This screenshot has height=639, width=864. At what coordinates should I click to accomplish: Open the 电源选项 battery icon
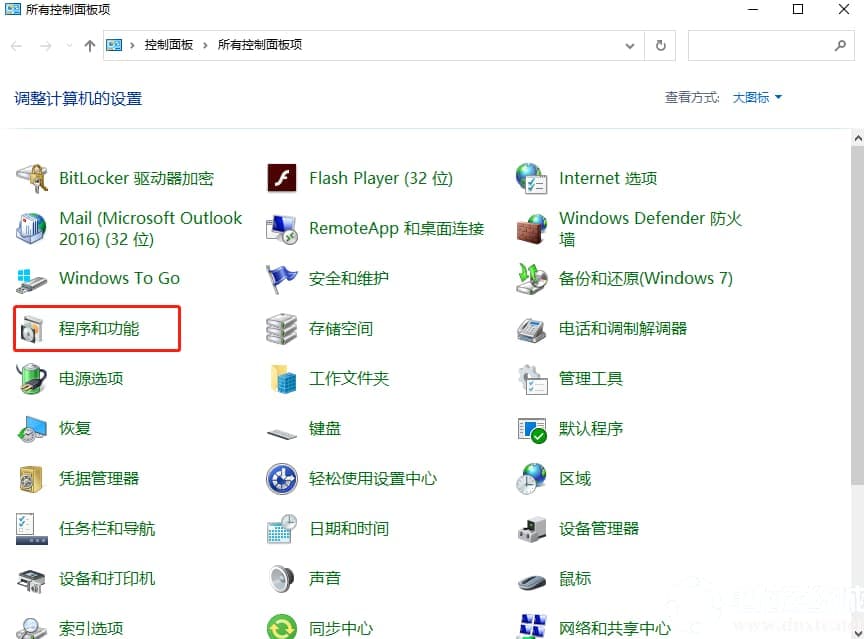[x=31, y=378]
